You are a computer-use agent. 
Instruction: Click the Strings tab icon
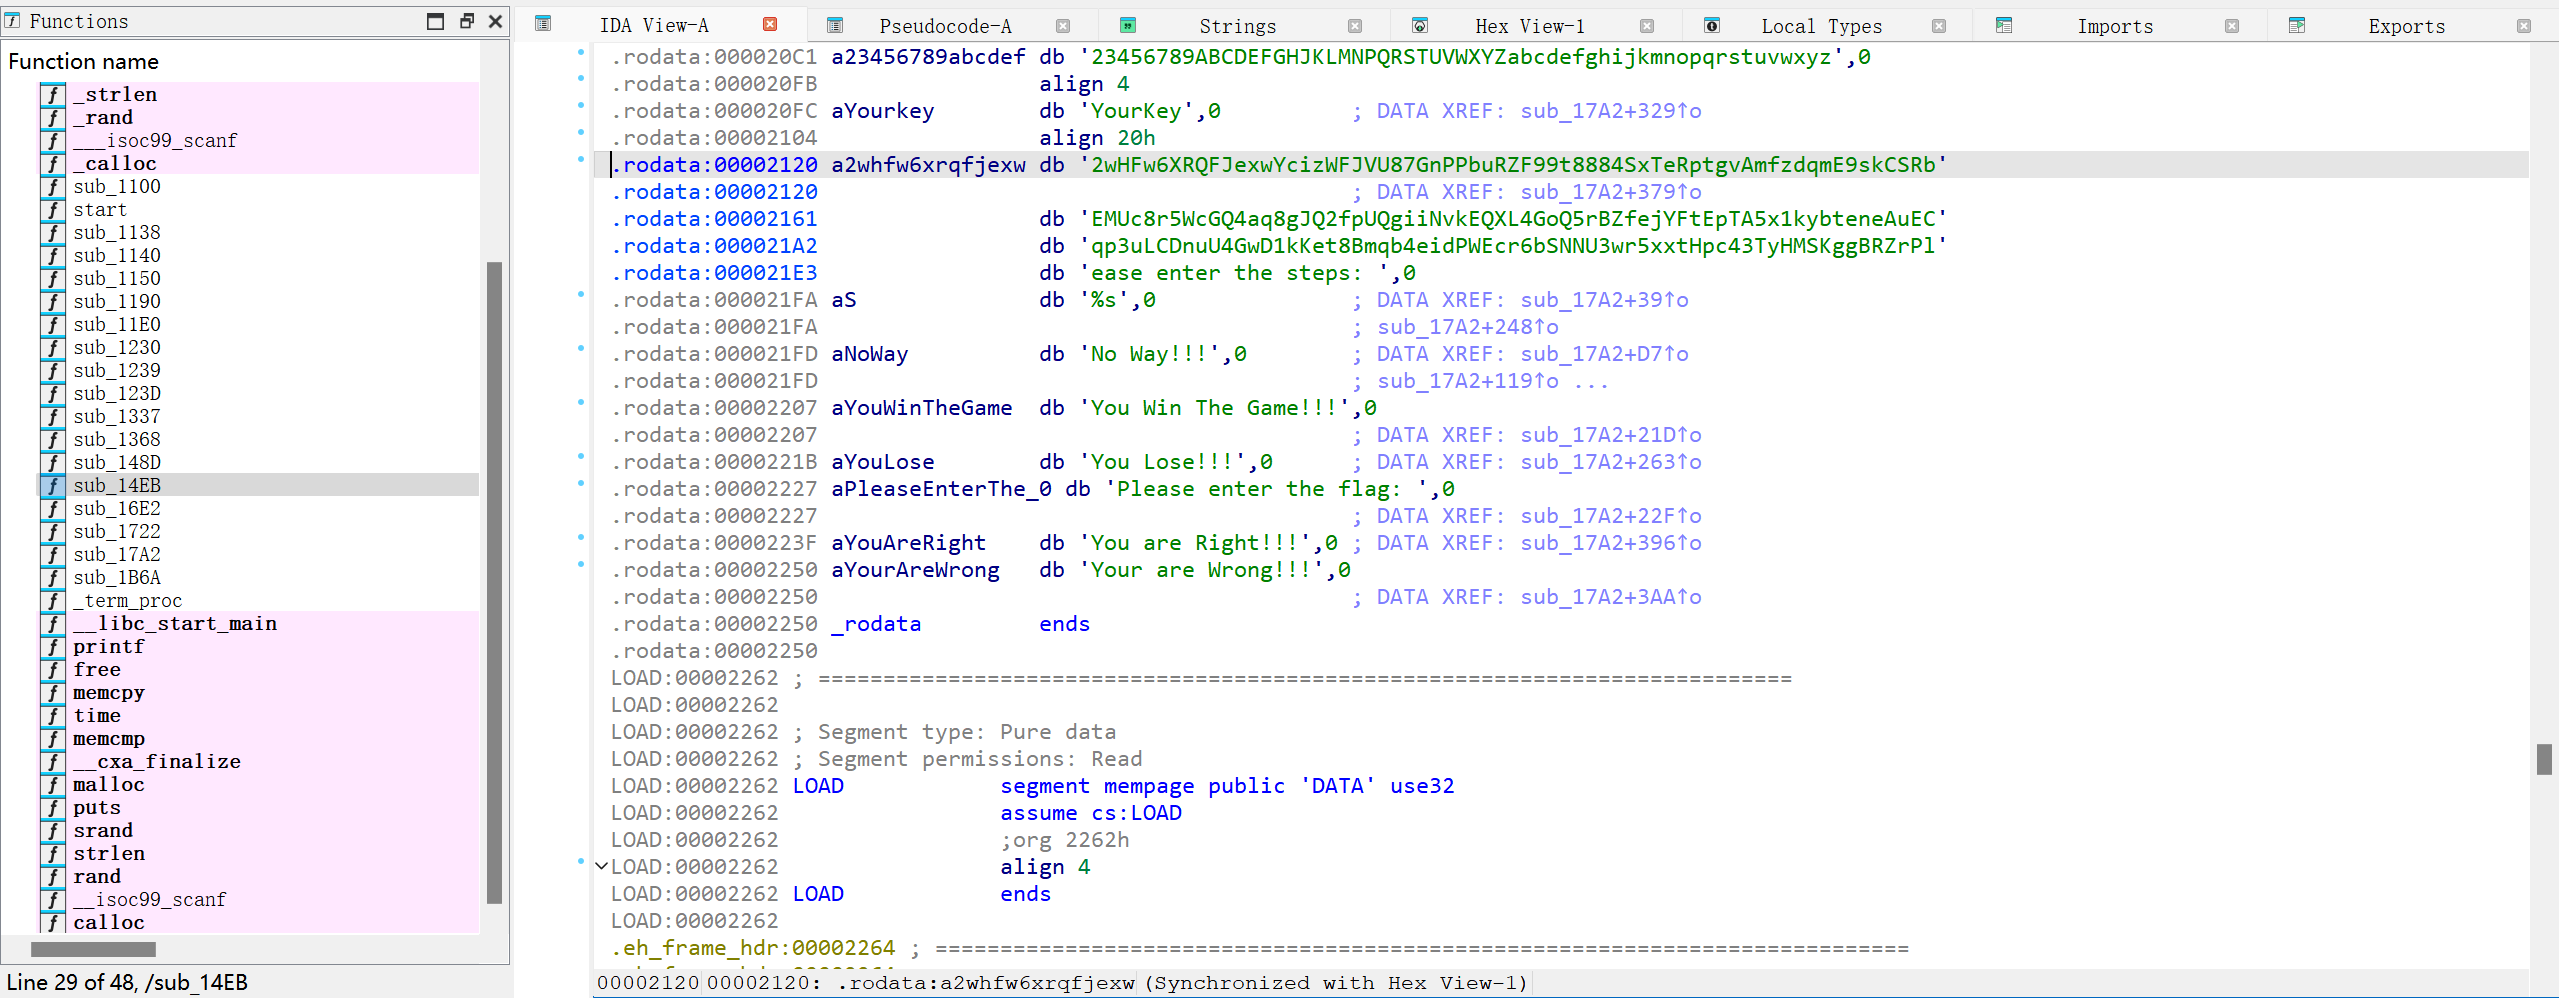1127,26
